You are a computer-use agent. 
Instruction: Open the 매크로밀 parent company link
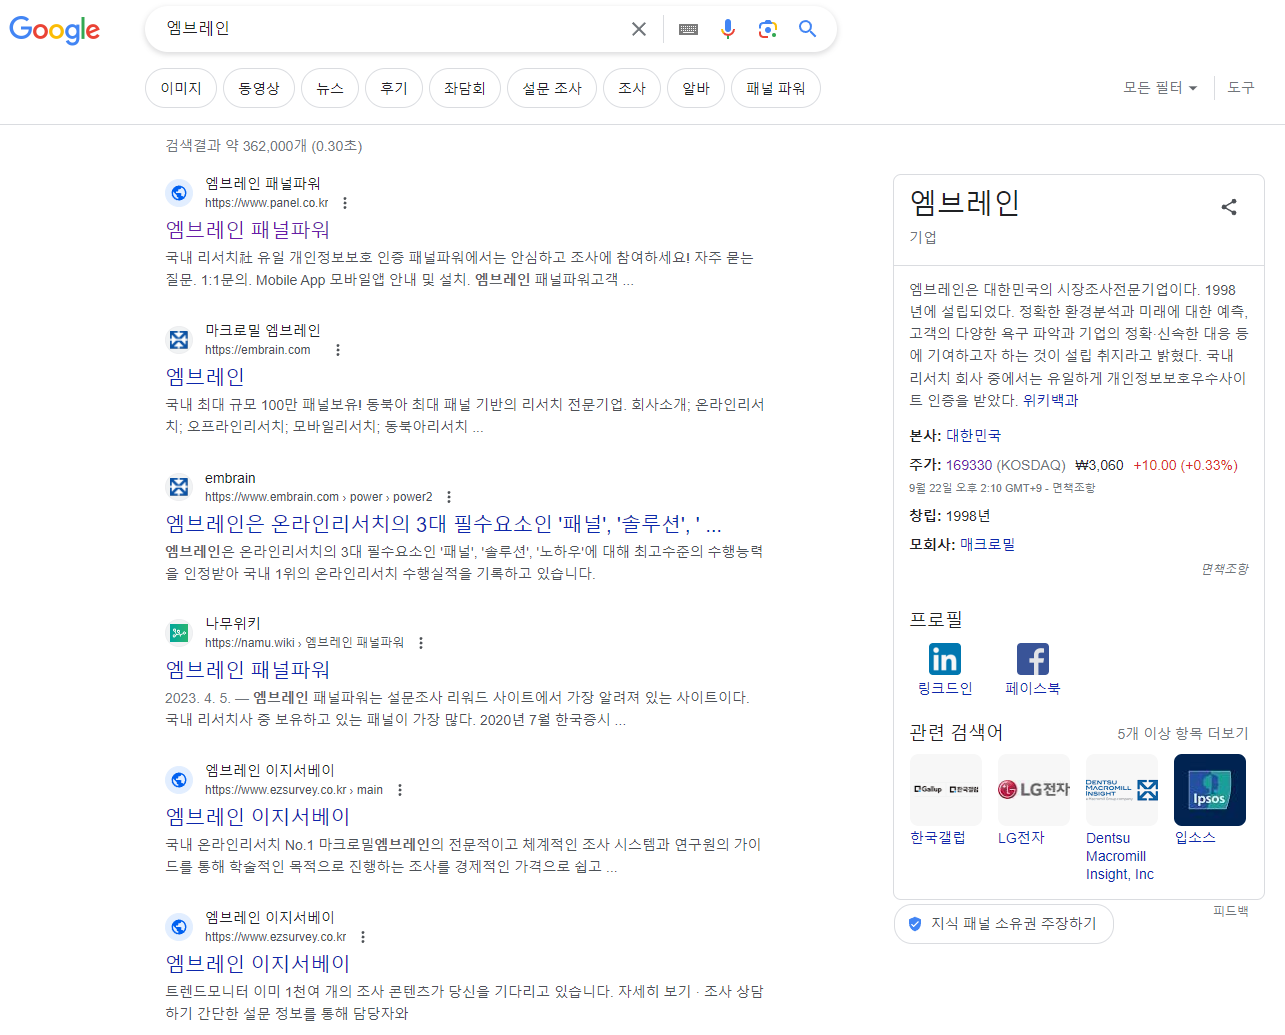(988, 545)
